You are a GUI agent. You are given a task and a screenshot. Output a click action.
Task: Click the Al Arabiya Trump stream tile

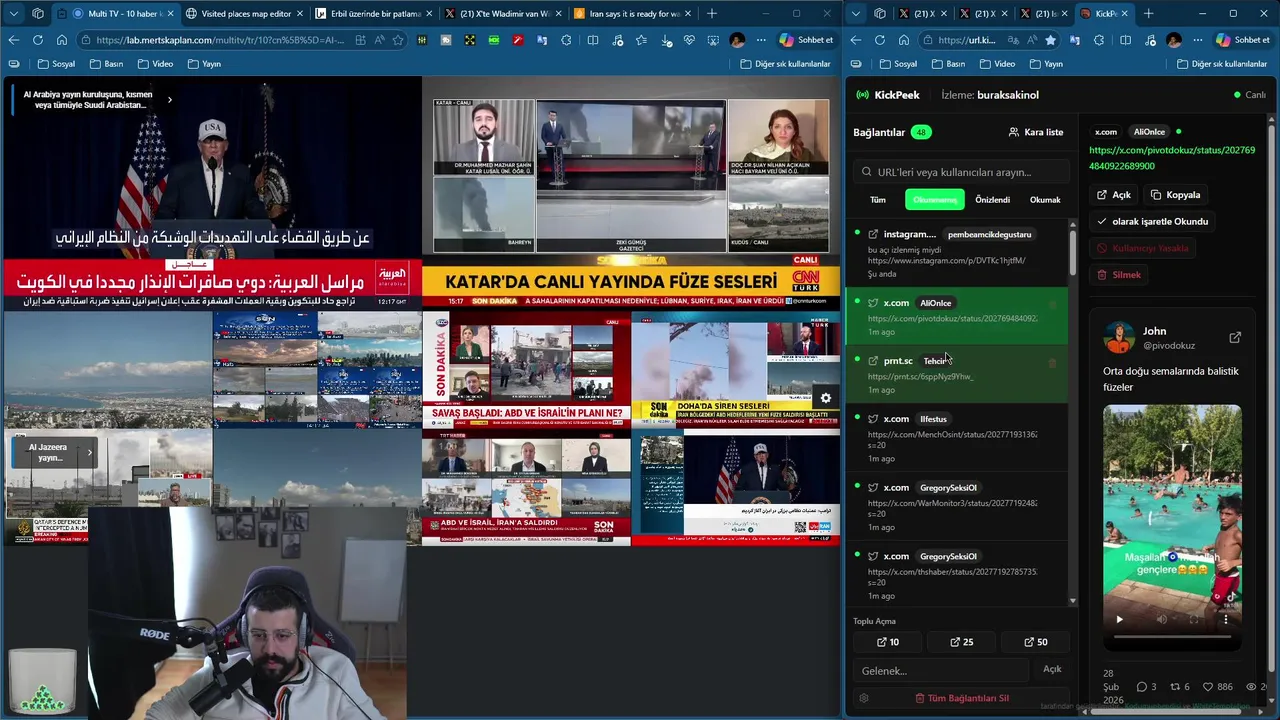tap(211, 193)
